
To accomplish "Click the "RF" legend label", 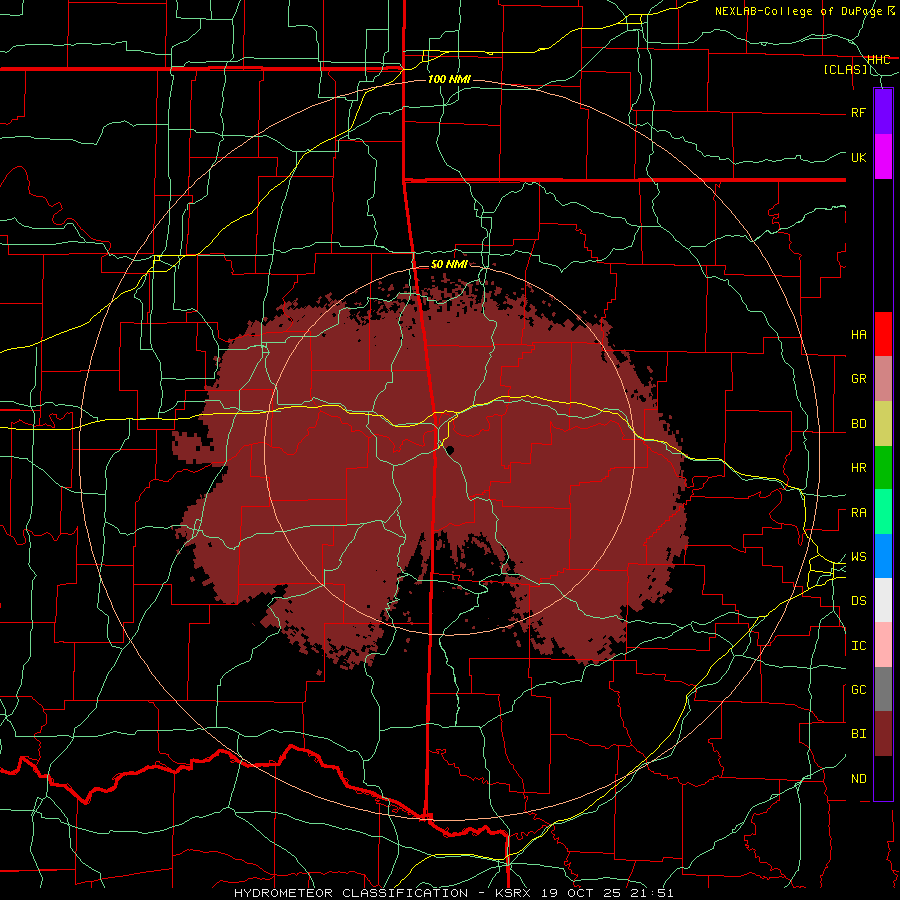I will (x=858, y=112).
